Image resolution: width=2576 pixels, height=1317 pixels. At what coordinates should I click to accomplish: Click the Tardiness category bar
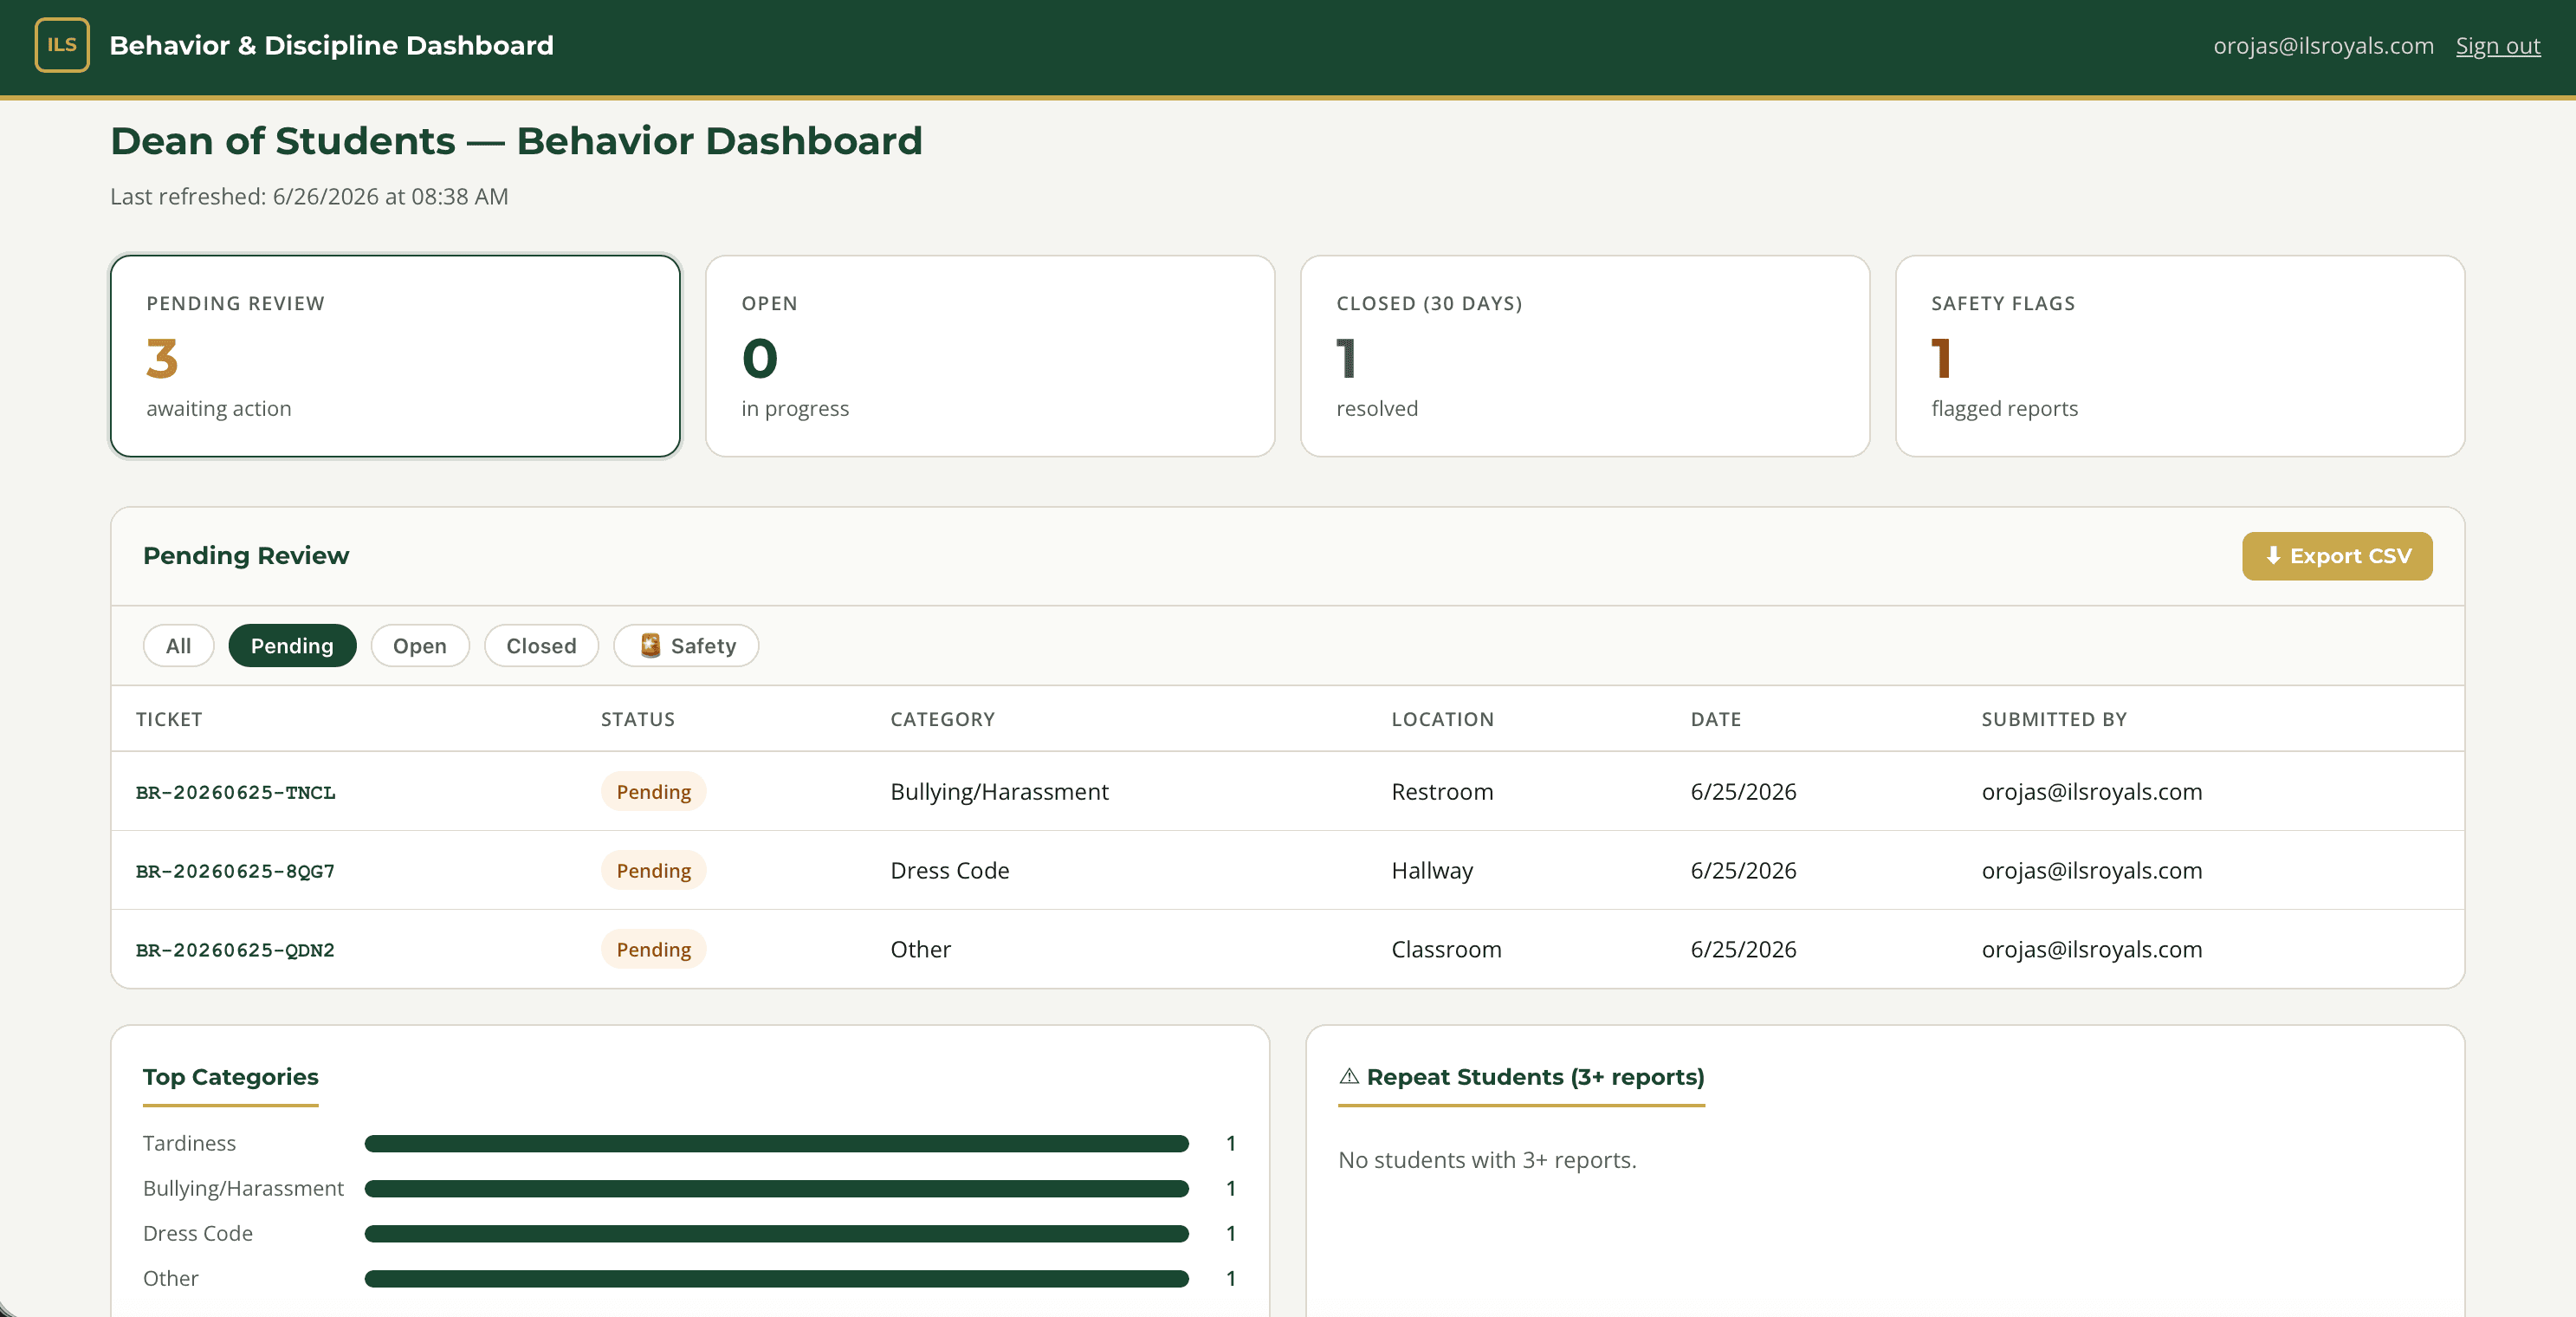click(776, 1144)
